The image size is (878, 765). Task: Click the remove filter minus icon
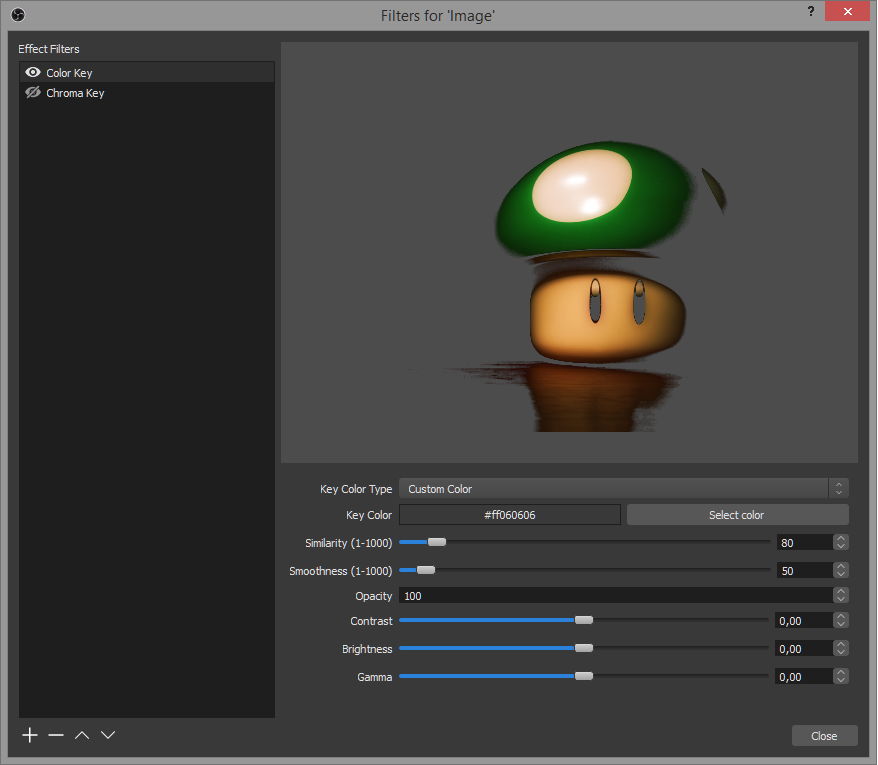point(56,735)
